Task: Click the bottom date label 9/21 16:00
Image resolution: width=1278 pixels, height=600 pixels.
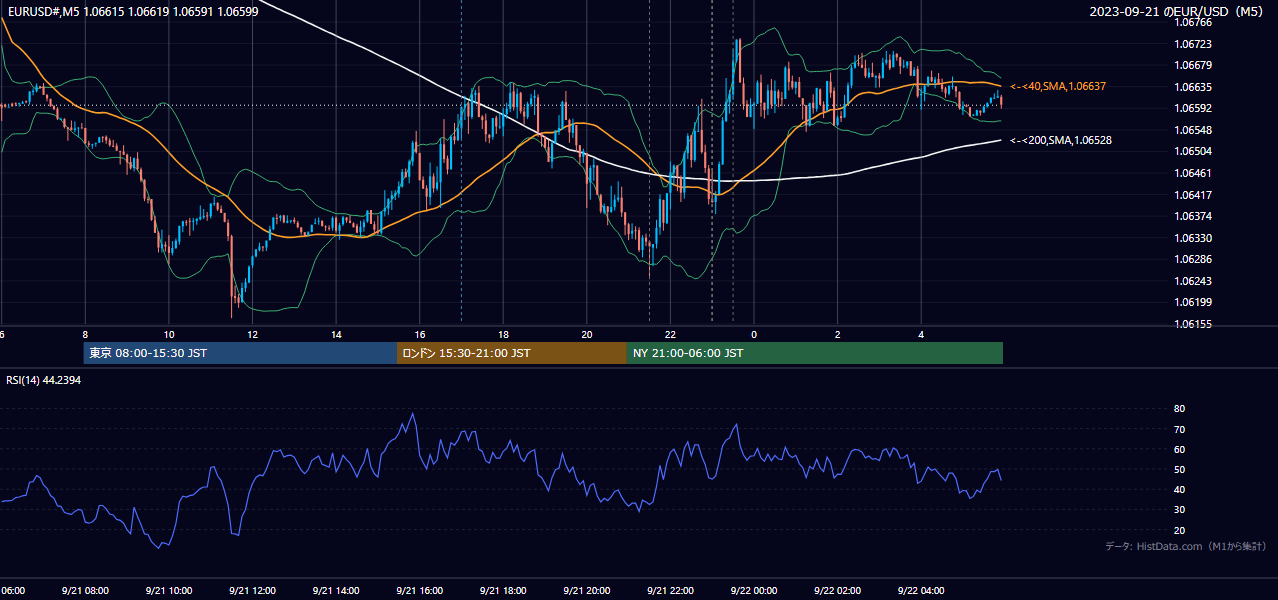Action: [x=420, y=590]
